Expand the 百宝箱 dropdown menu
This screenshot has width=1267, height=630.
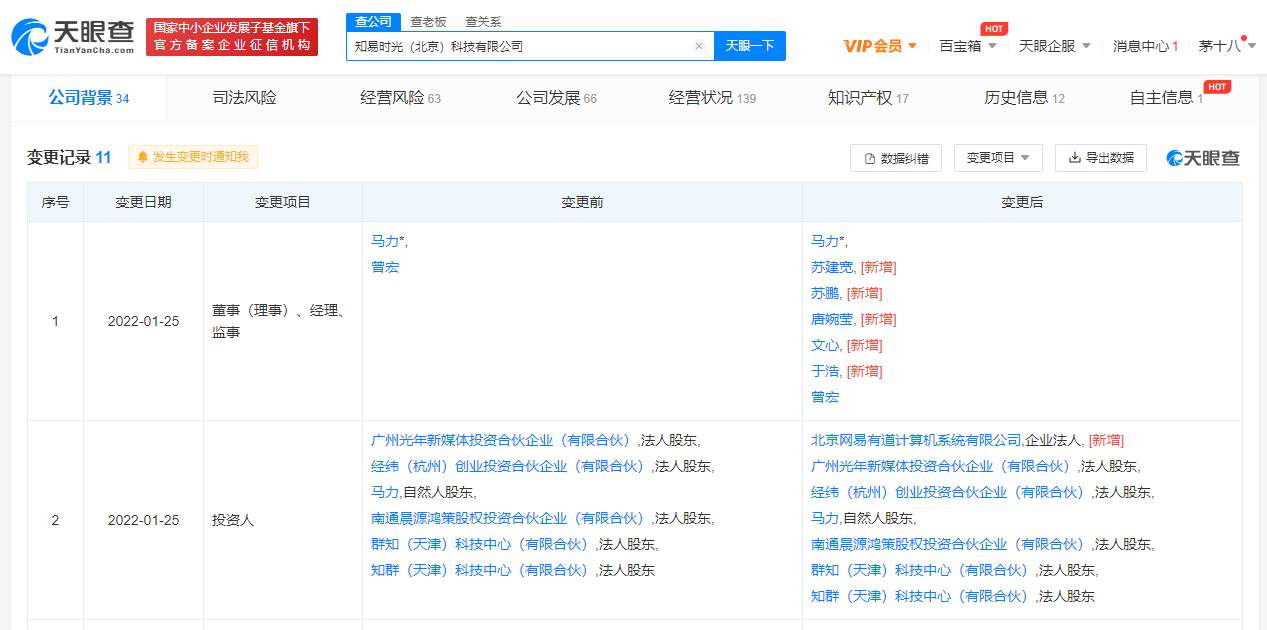click(x=967, y=46)
